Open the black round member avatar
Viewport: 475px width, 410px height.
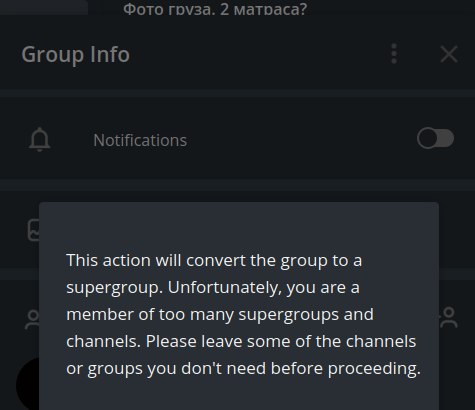tap(28, 384)
